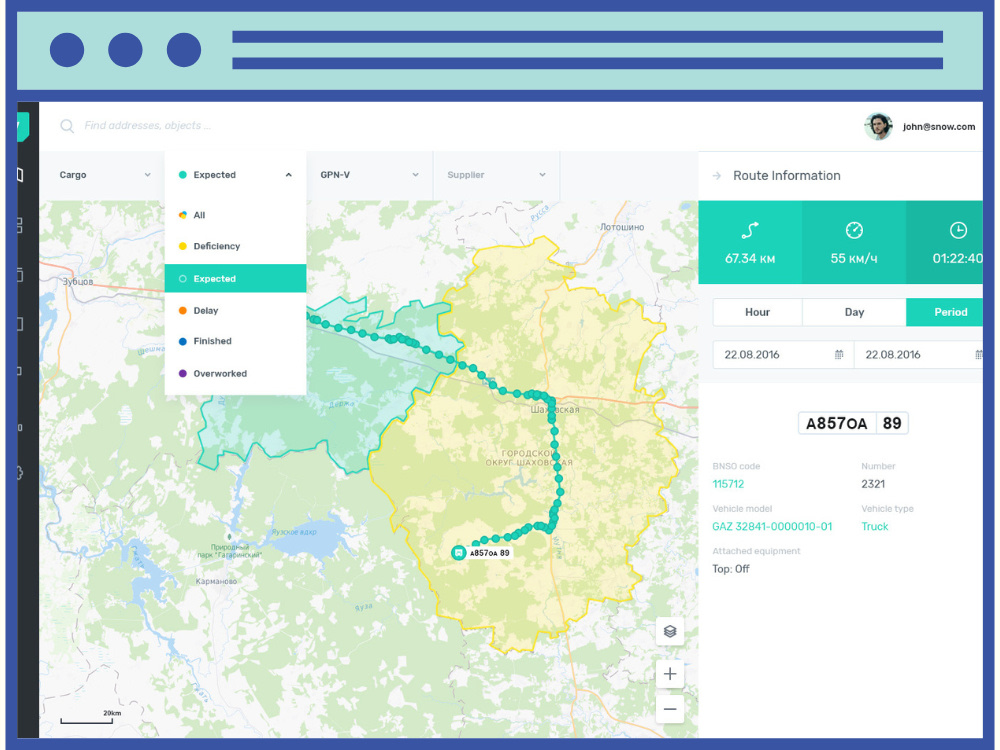Click the truck marker labeled A857OA 89 on map
The image size is (1000, 750).
pos(459,550)
